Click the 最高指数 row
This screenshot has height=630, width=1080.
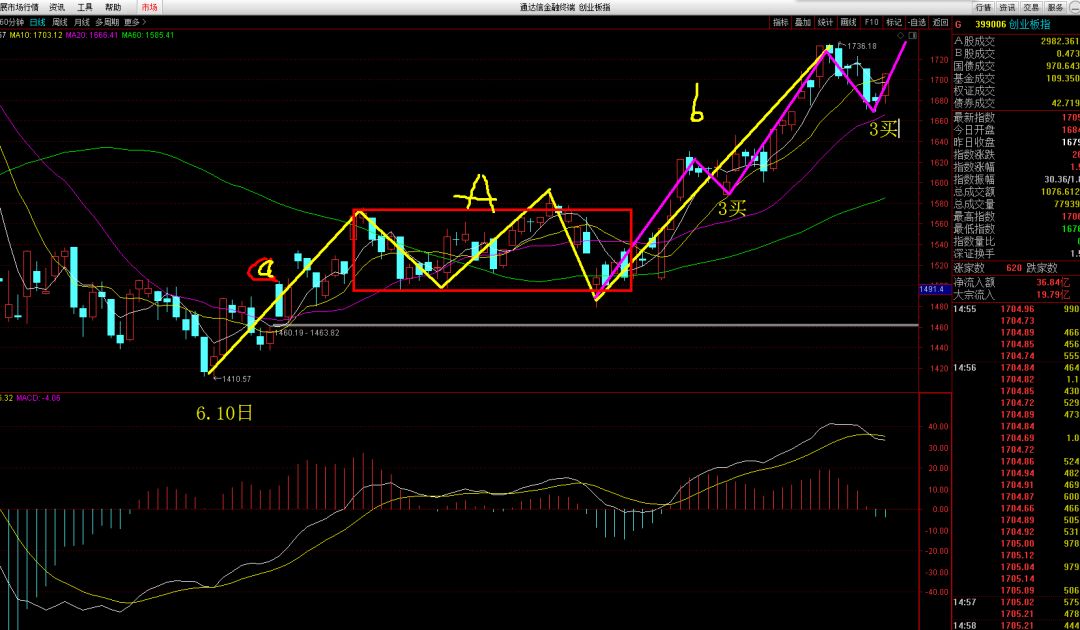click(1016, 217)
